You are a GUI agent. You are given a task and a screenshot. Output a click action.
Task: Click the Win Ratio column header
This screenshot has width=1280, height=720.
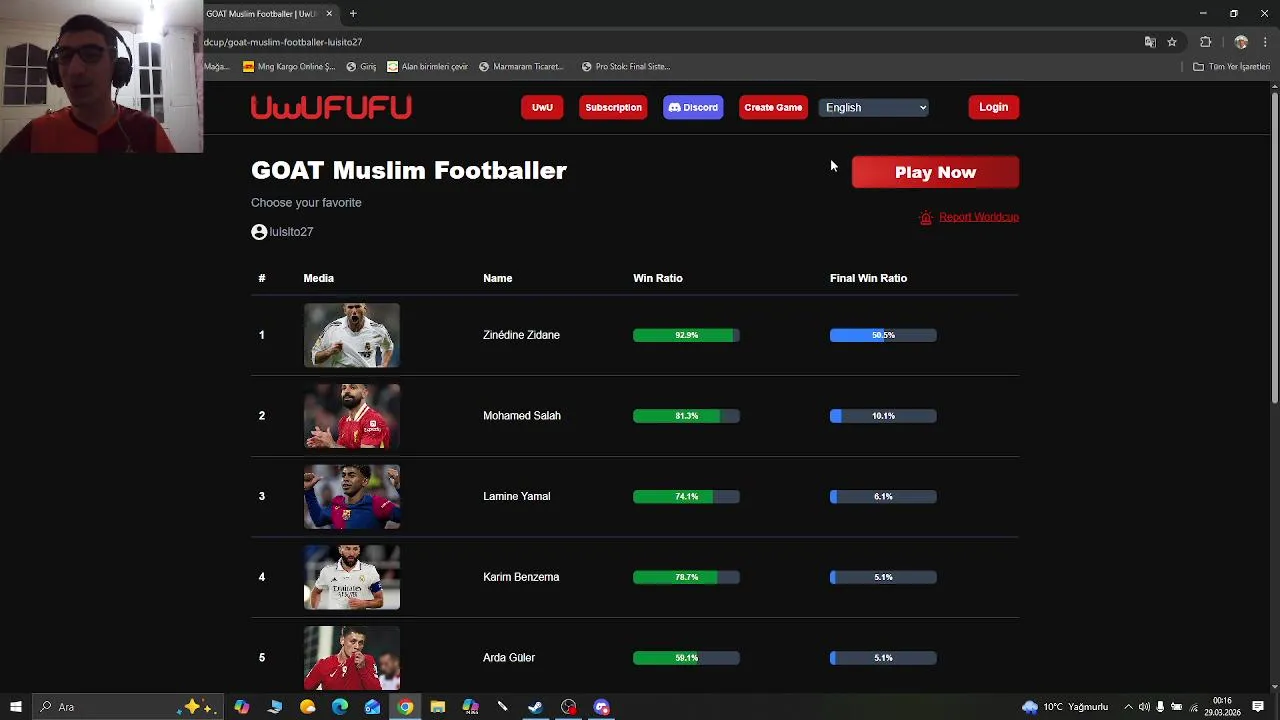pos(658,278)
